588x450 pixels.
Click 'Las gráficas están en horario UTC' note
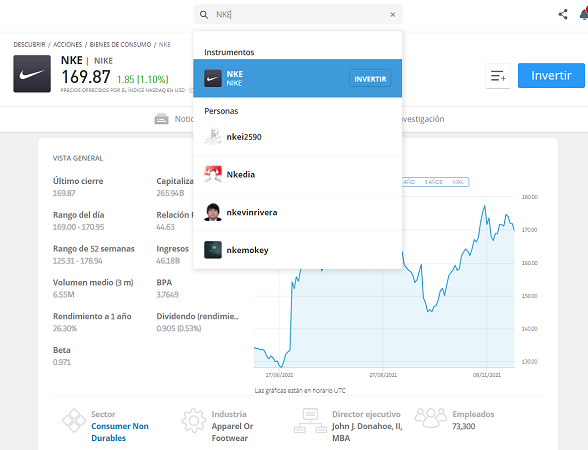click(300, 390)
